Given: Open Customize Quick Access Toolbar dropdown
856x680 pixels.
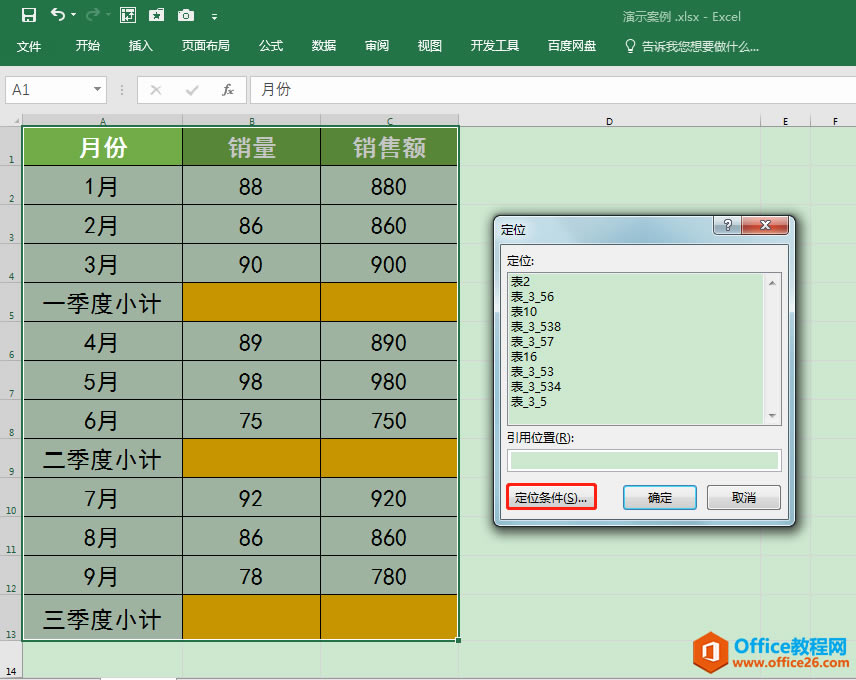Looking at the screenshot, I should [215, 17].
